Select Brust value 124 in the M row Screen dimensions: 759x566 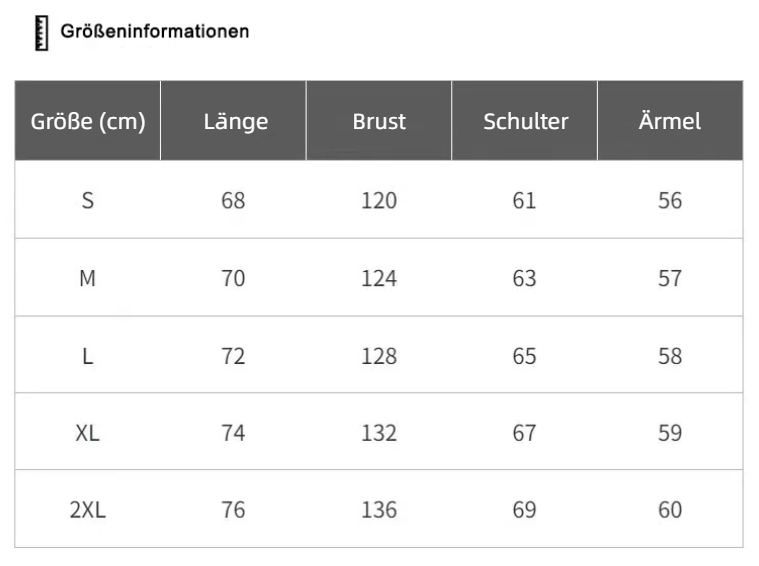click(379, 278)
